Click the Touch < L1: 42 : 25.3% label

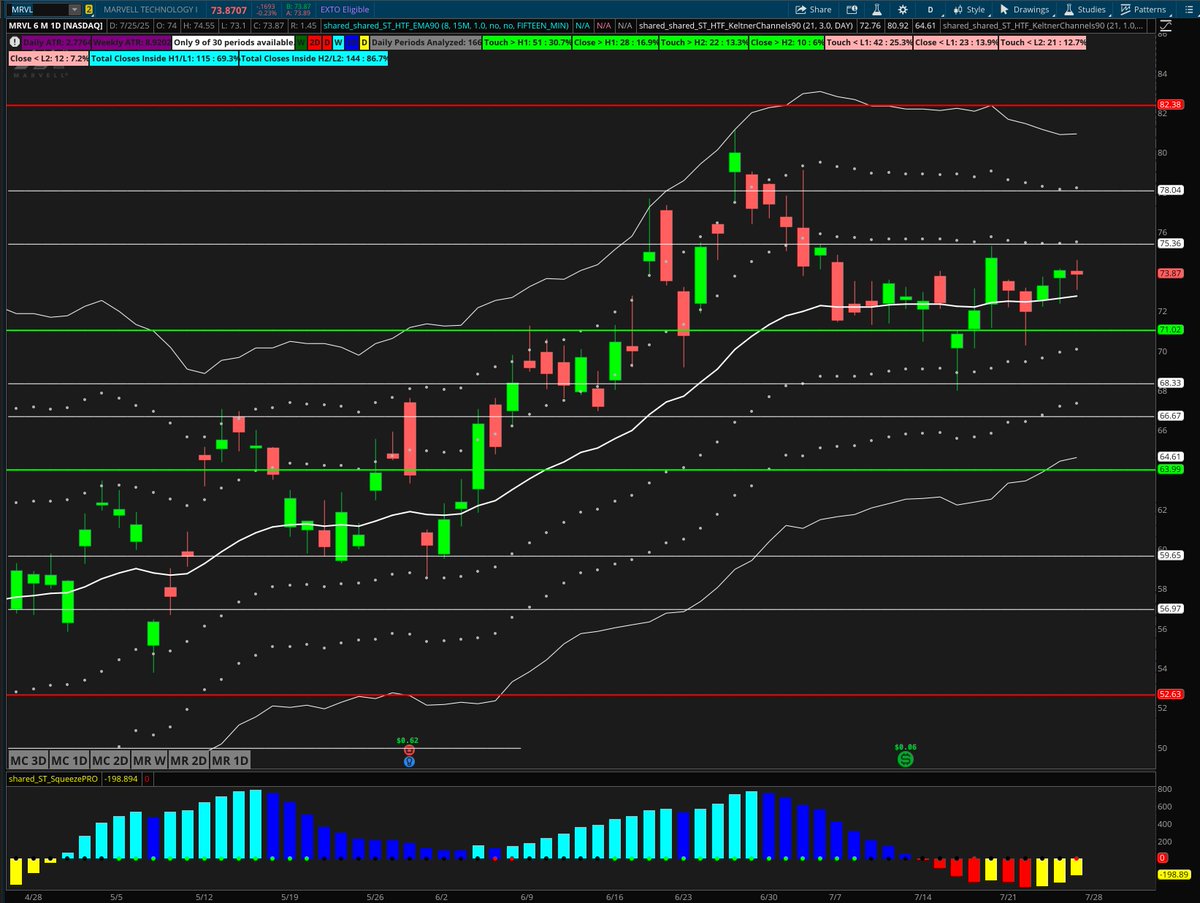click(x=868, y=43)
